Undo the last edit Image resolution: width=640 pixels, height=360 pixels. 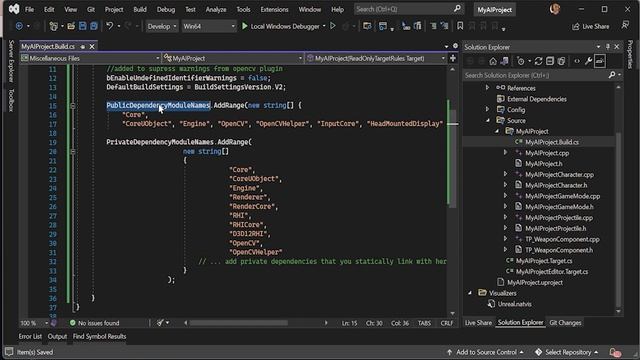(x=109, y=26)
